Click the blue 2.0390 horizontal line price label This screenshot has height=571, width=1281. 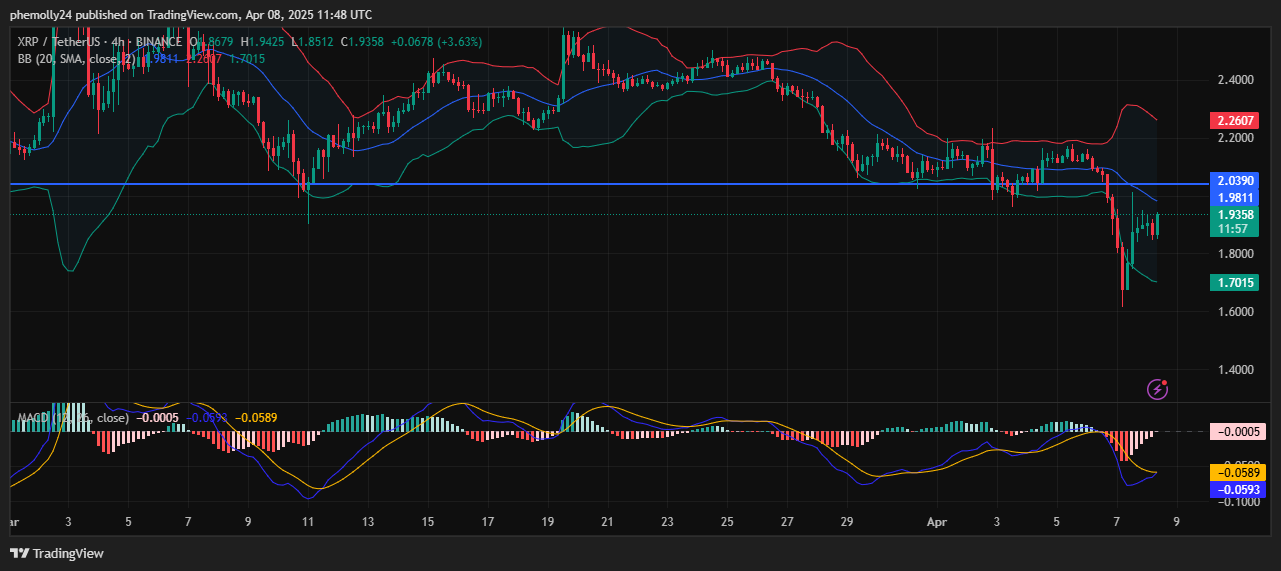pos(1238,181)
